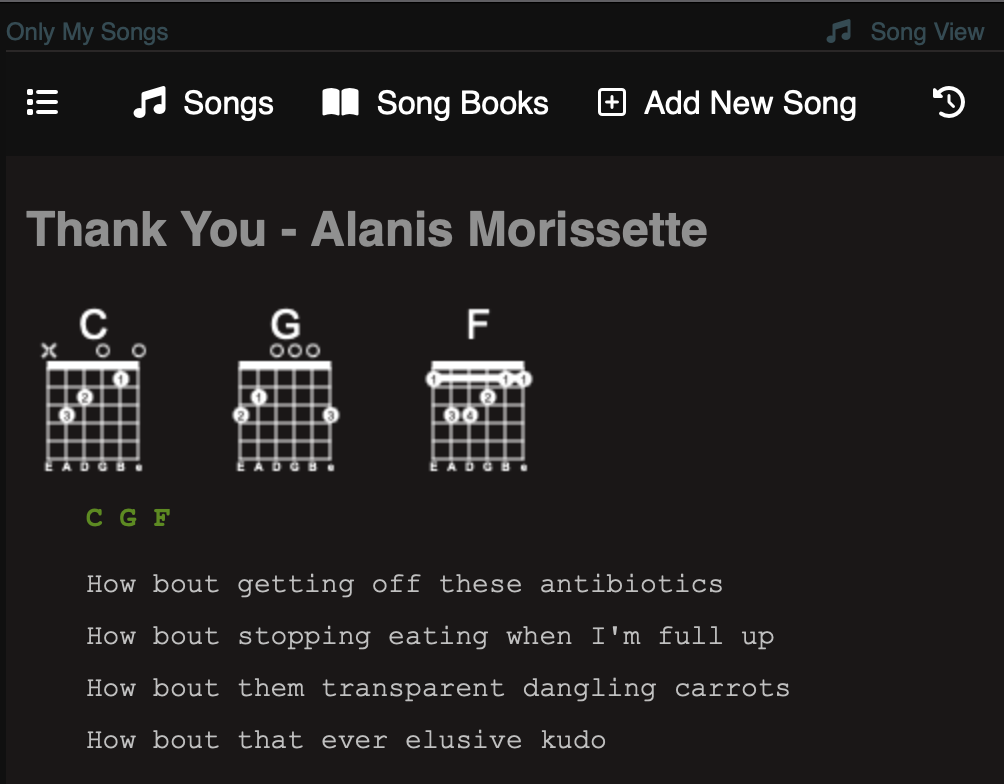The width and height of the screenshot is (1004, 784).
Task: Open the Song Books menu item
Action: tap(462, 103)
